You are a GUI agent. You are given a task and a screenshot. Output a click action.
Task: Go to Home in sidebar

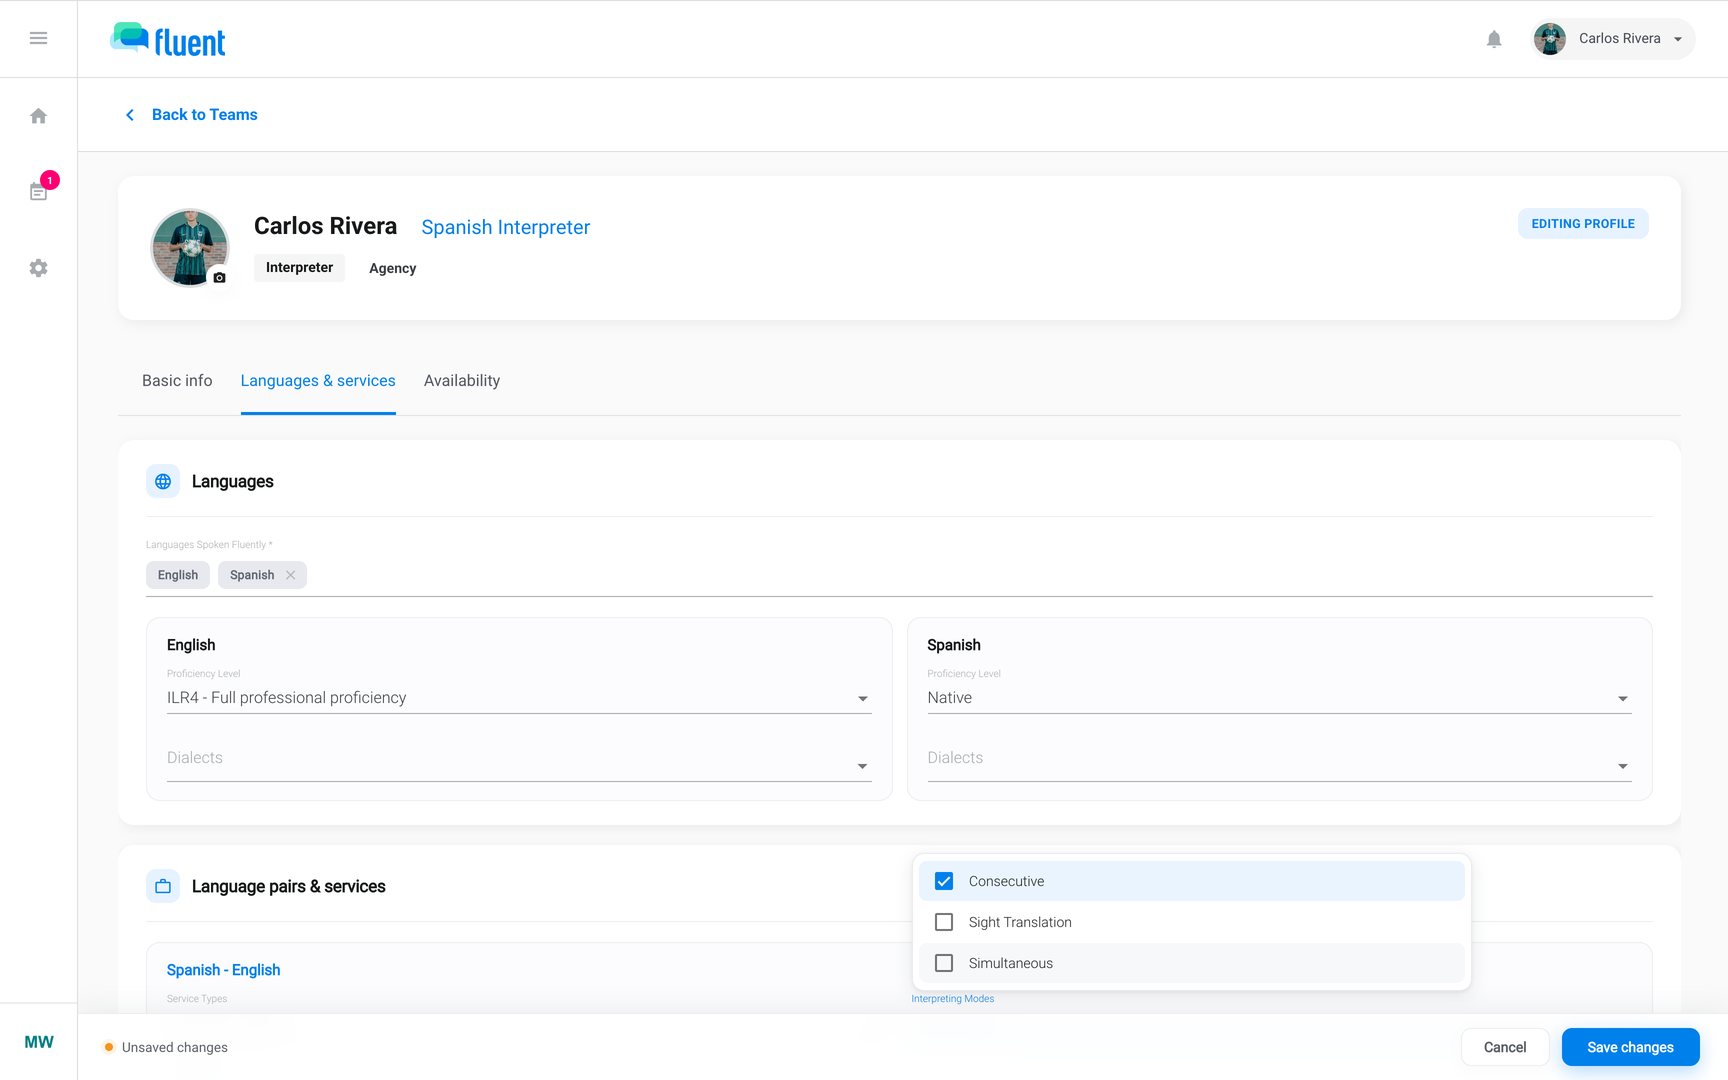click(38, 116)
